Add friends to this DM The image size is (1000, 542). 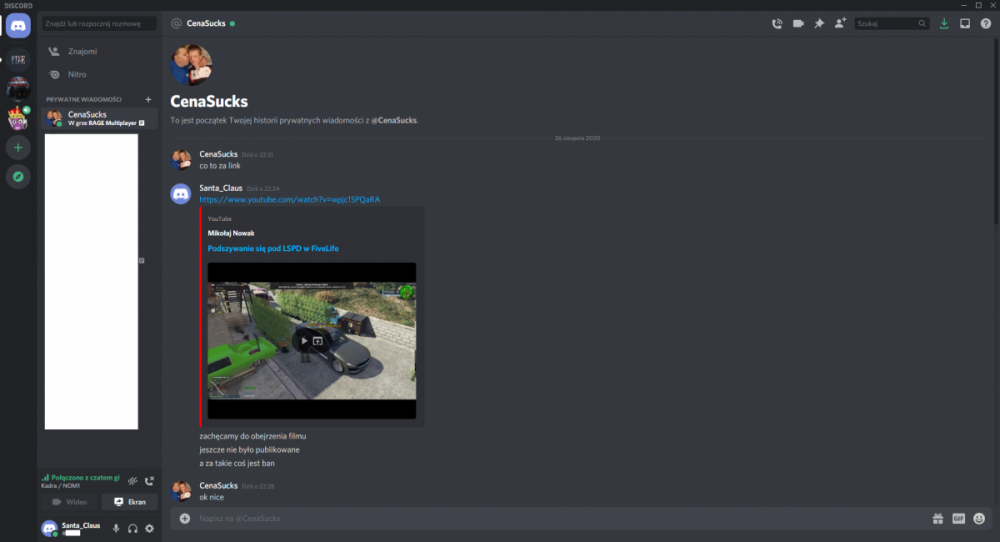coord(840,23)
